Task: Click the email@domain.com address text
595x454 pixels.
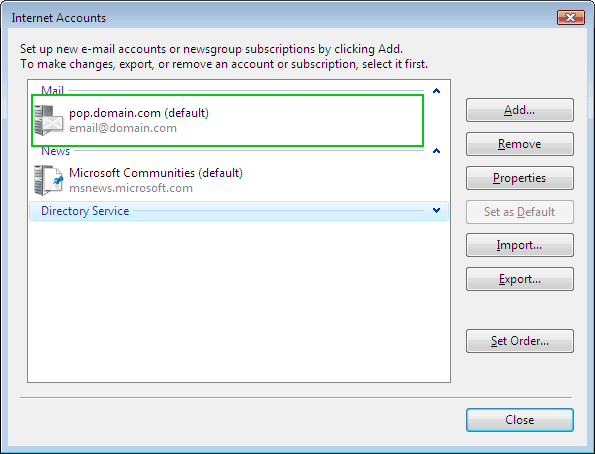Action: 123,128
